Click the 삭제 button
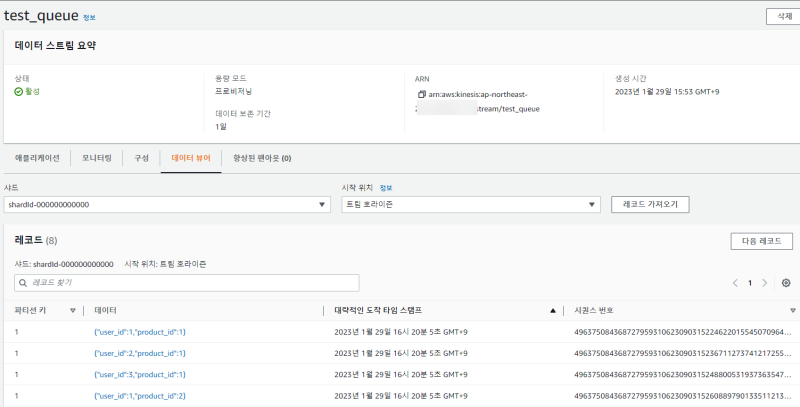This screenshot has height=407, width=800. (x=778, y=16)
